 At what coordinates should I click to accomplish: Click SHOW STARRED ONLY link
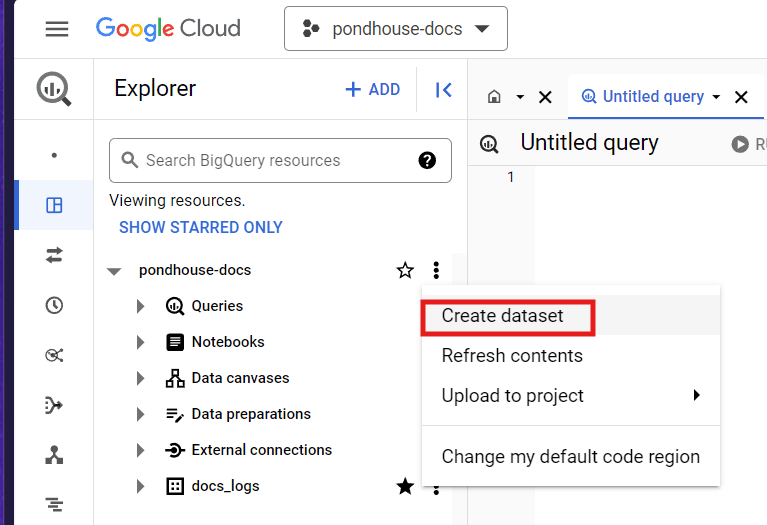(201, 228)
